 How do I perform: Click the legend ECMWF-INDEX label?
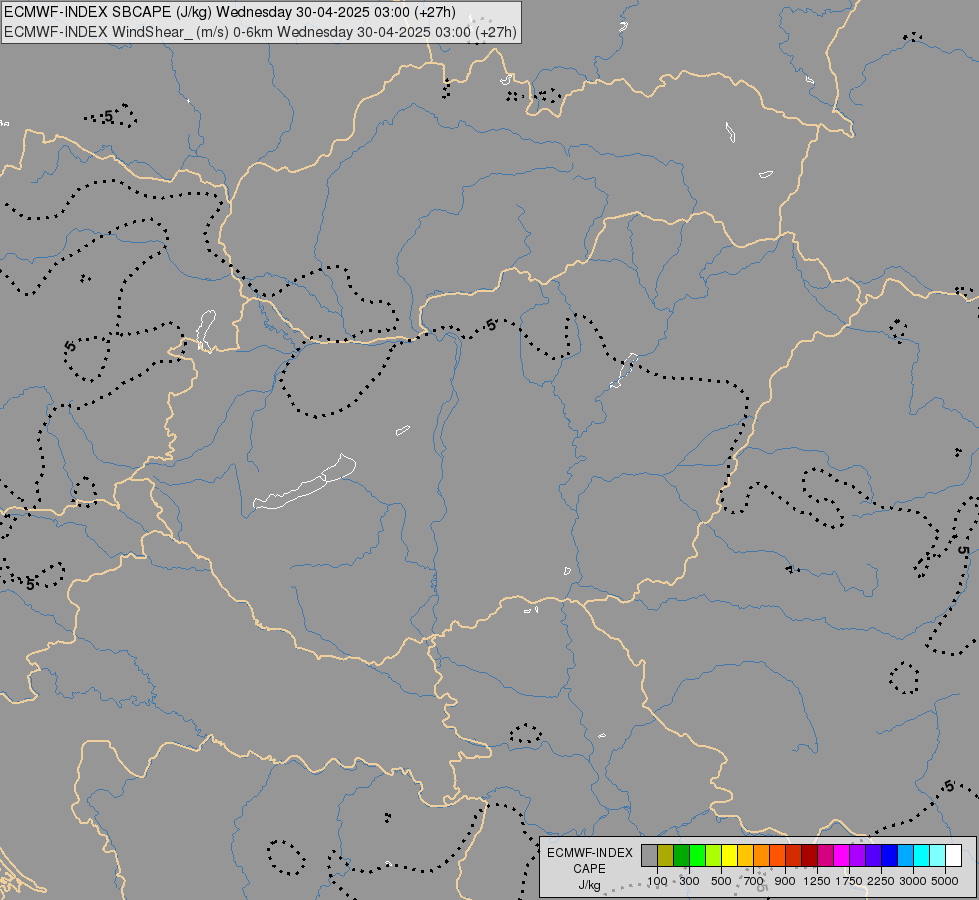(x=590, y=853)
